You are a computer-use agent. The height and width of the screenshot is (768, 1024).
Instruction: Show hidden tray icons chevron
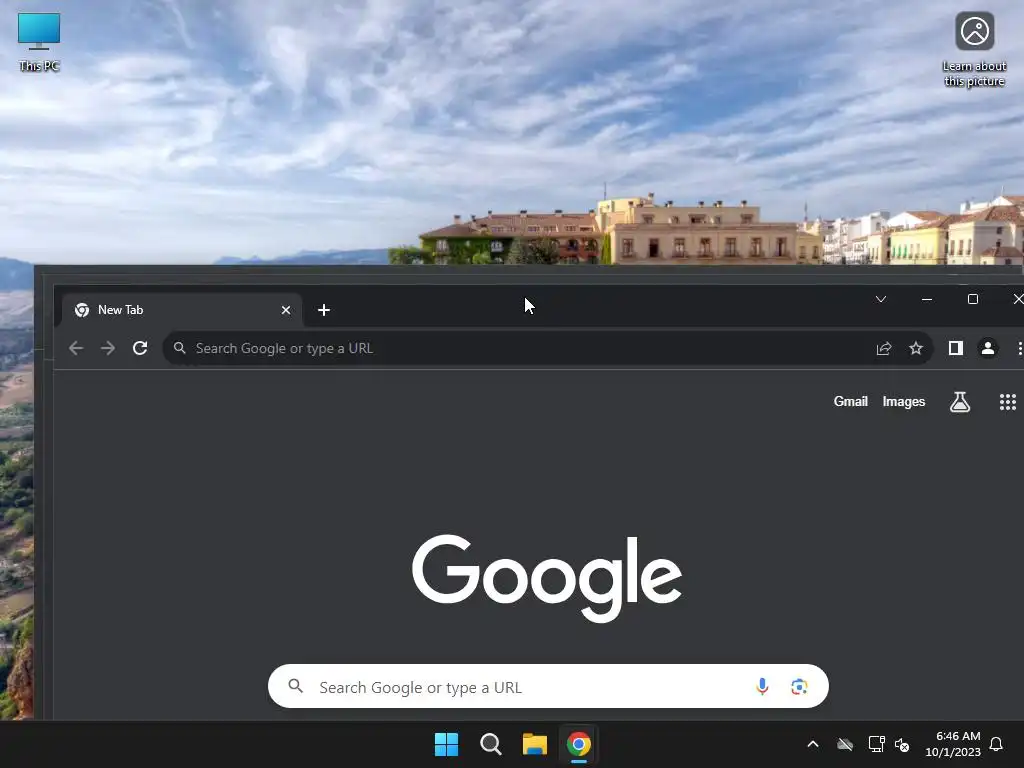[x=813, y=744]
